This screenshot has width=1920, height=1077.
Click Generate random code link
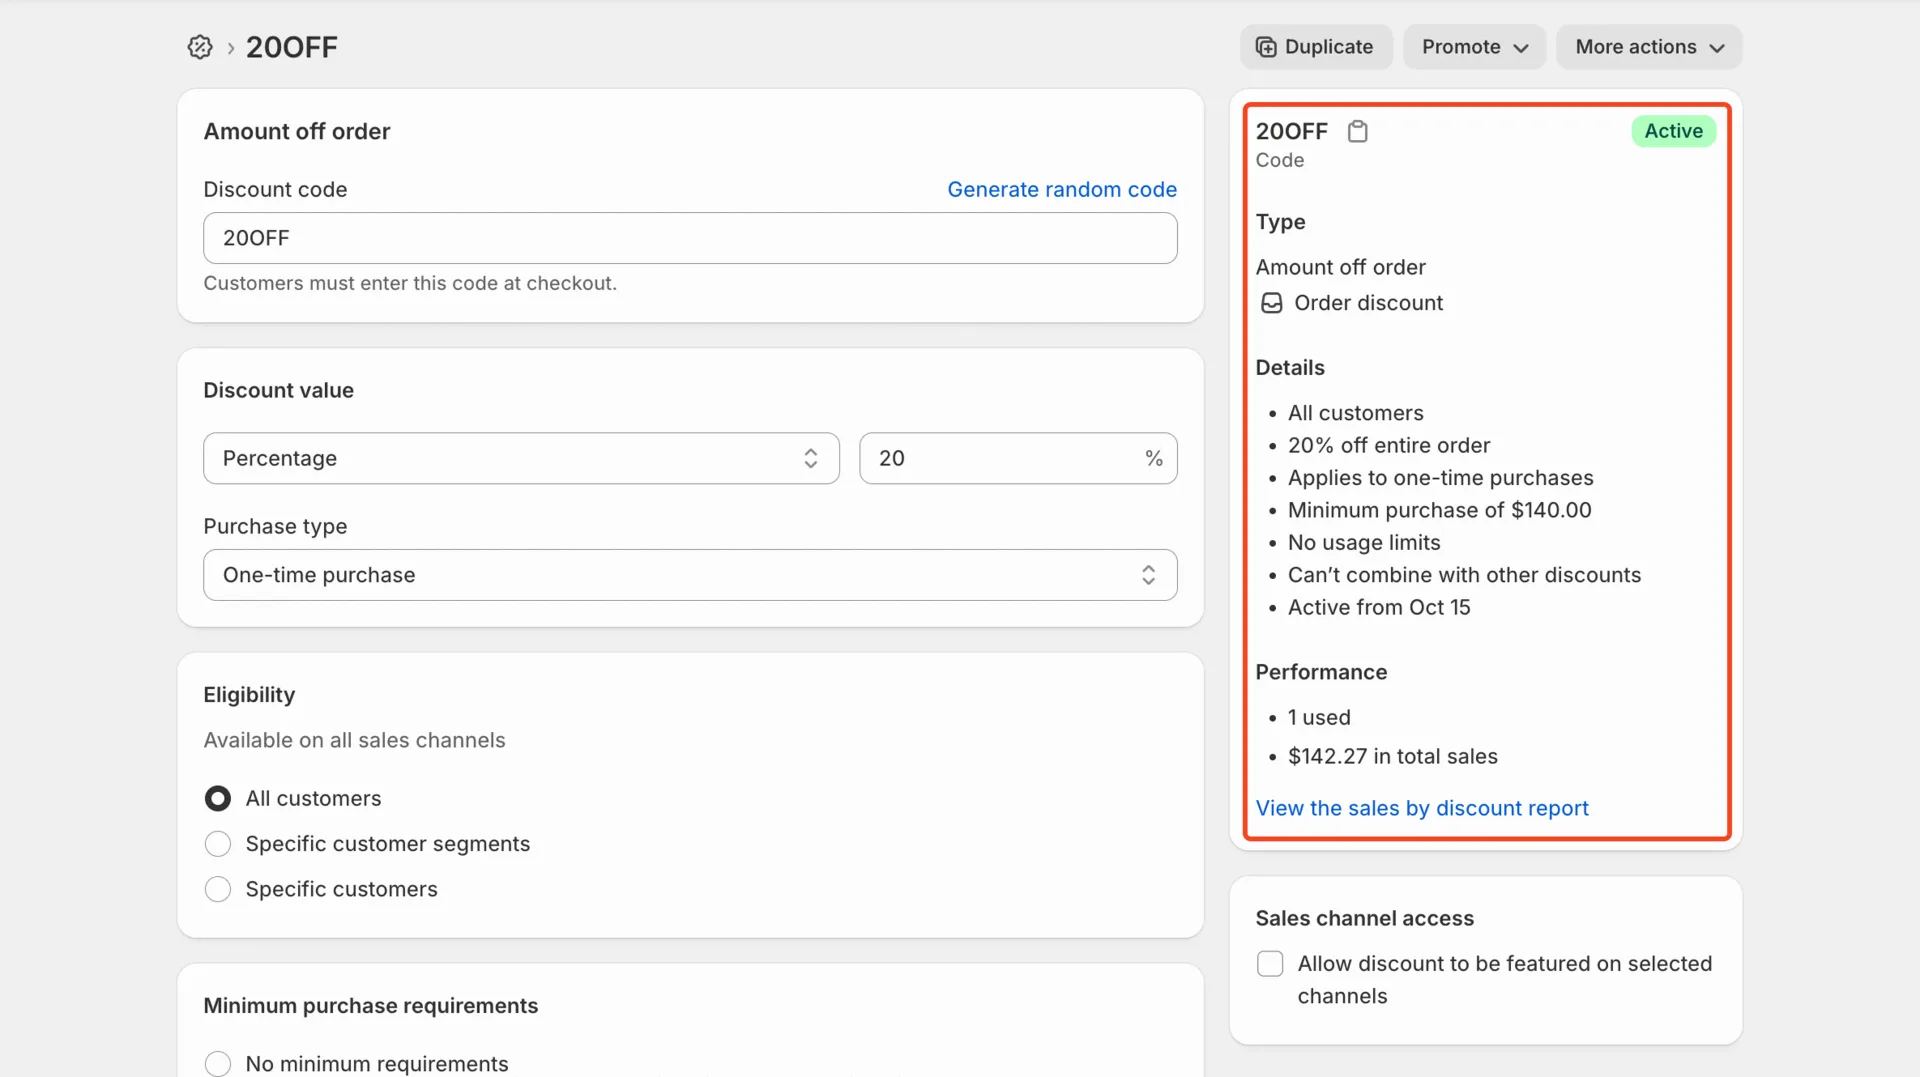pyautogui.click(x=1061, y=189)
